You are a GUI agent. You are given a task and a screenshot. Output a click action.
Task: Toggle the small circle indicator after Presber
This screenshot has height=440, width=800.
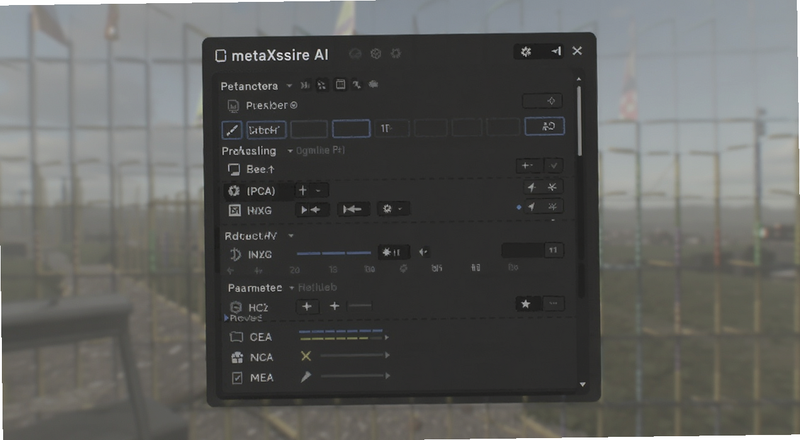point(293,106)
